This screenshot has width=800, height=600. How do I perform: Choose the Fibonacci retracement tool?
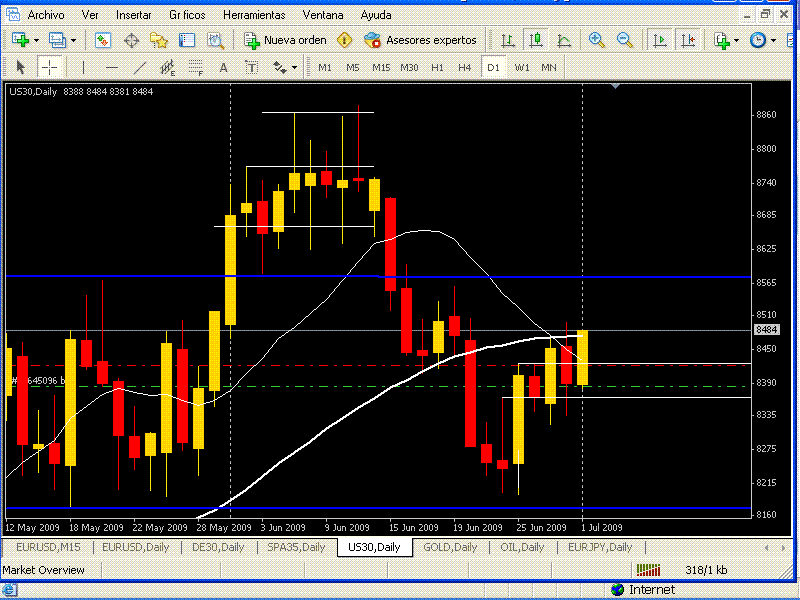pos(196,67)
